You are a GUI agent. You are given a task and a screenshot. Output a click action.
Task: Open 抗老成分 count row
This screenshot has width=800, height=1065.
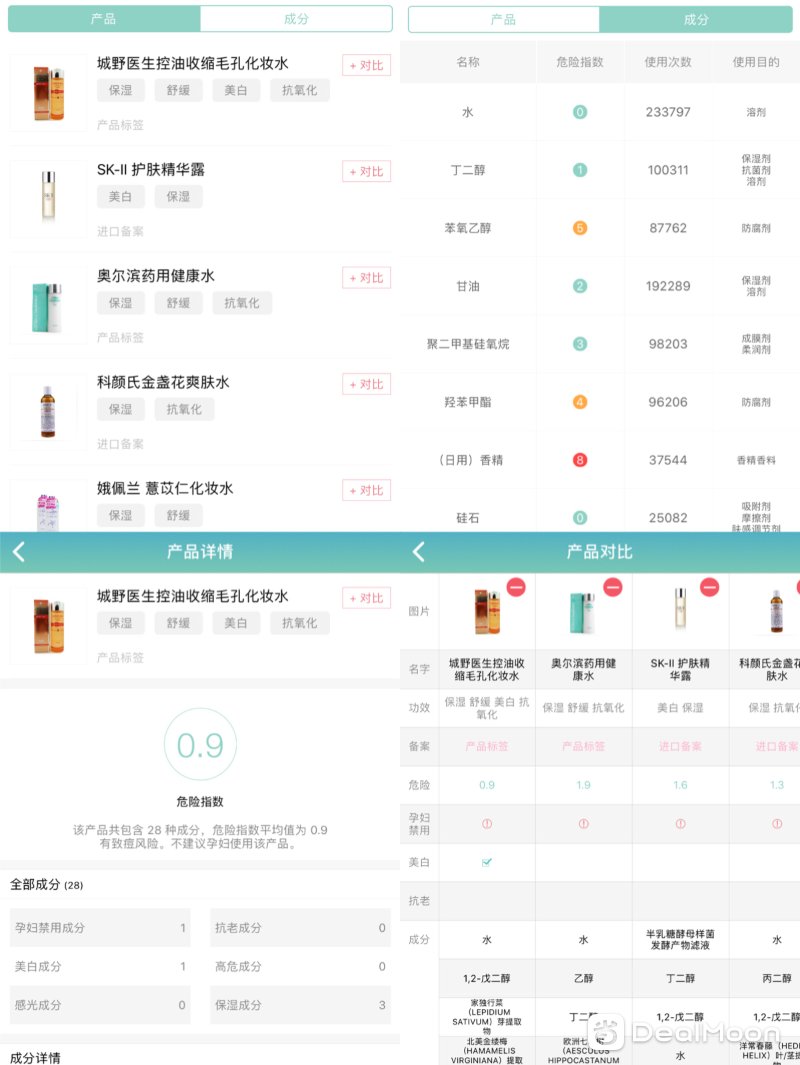(300, 928)
